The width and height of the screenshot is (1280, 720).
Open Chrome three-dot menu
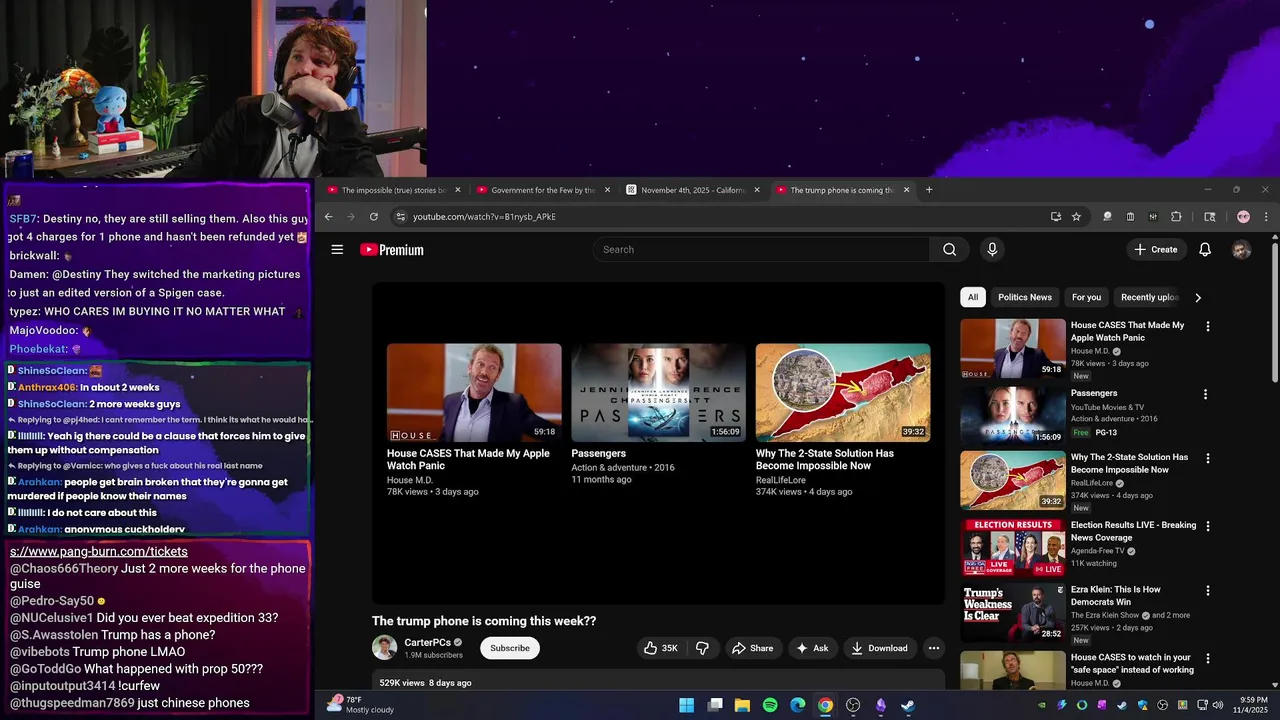(x=1266, y=217)
